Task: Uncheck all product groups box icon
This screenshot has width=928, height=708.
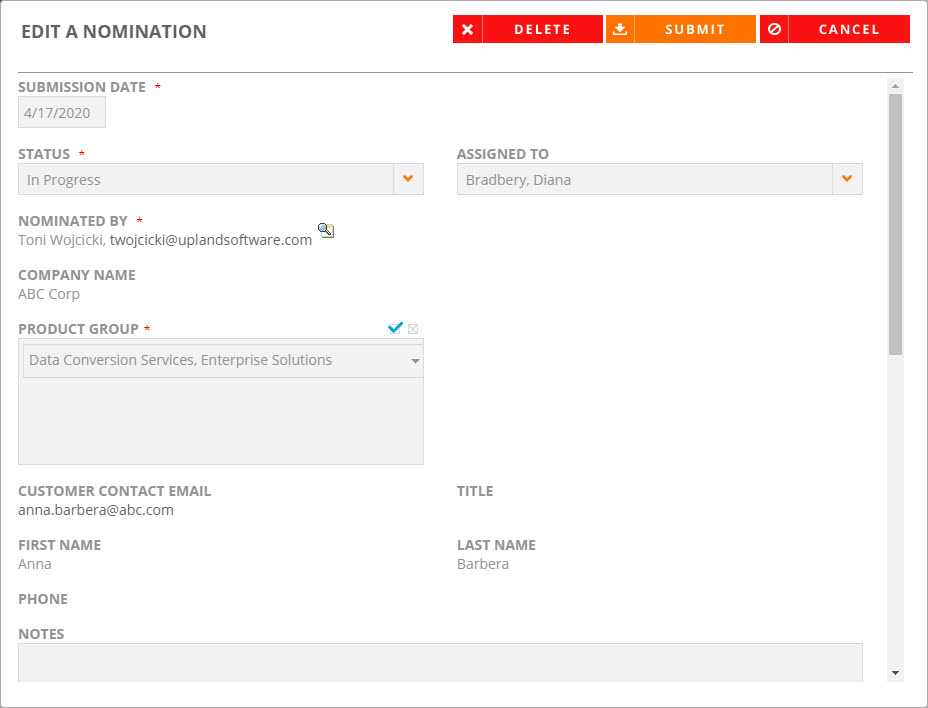Action: pos(413,329)
